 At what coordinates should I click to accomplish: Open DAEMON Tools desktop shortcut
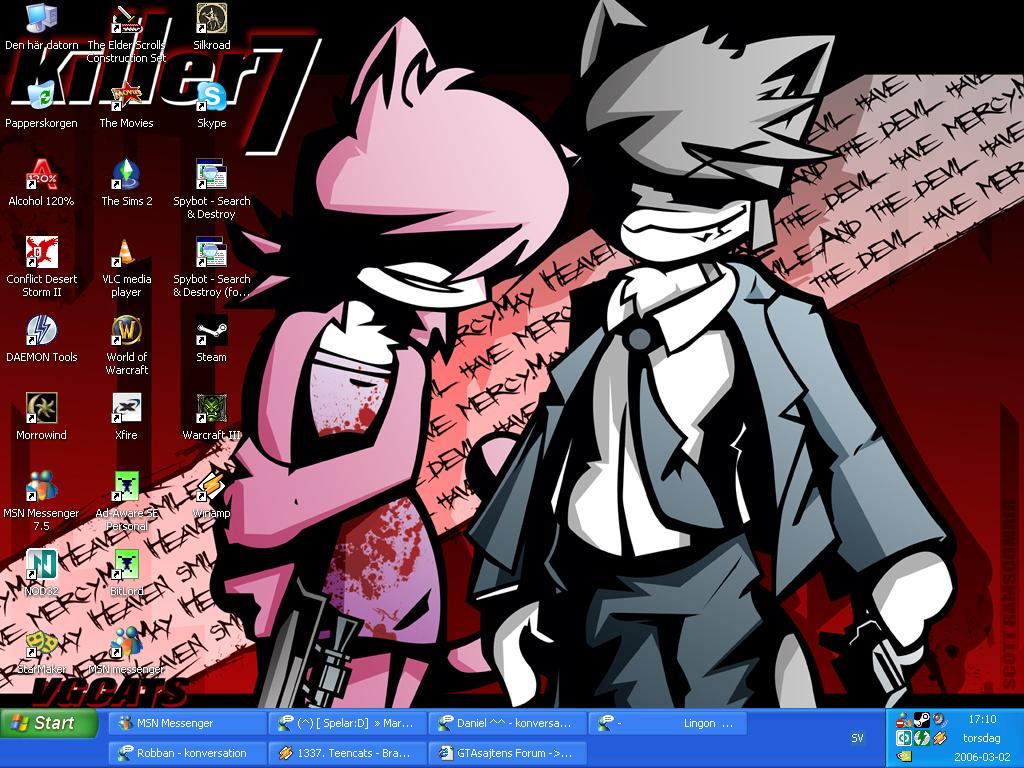pyautogui.click(x=42, y=339)
